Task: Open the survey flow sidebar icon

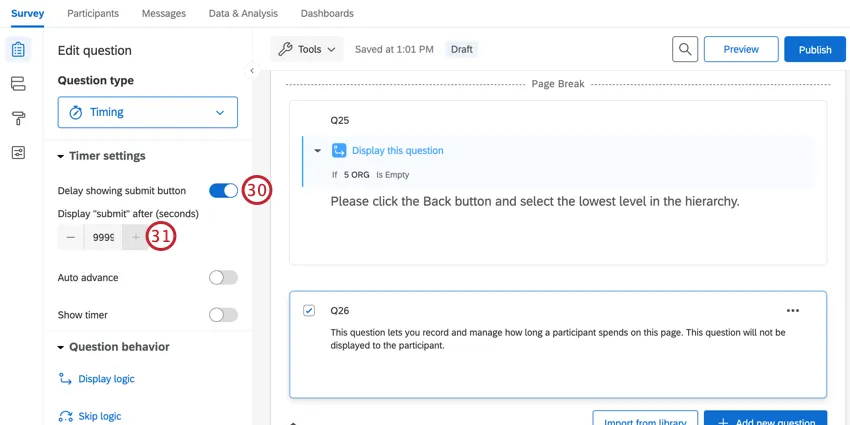Action: (17, 84)
